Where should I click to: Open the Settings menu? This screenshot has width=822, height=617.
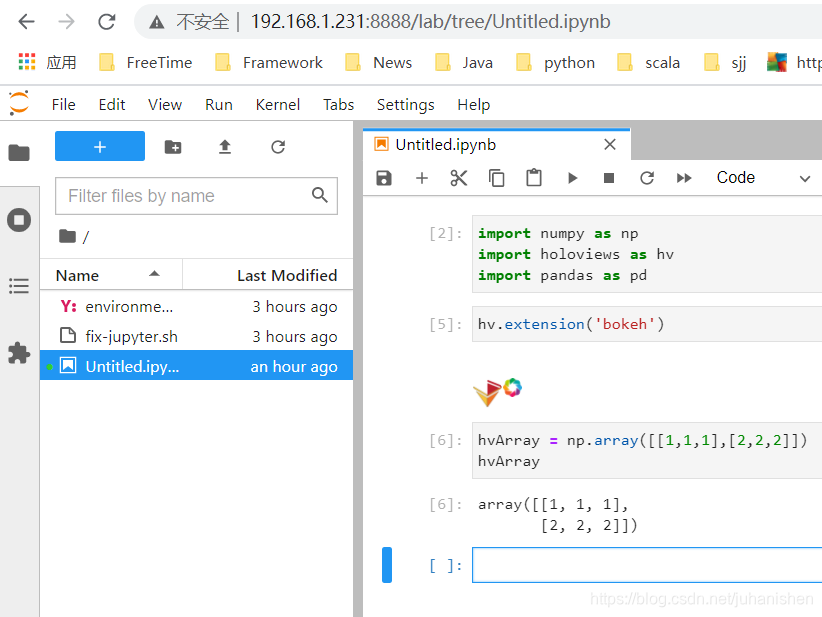405,104
